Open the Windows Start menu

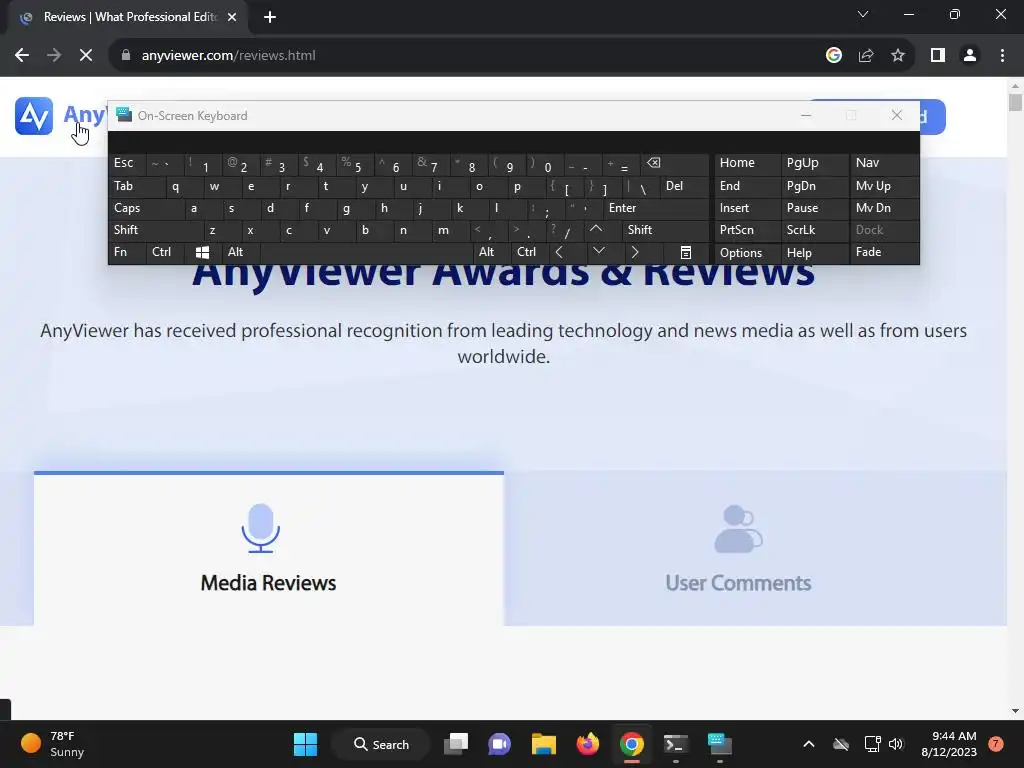(305, 744)
